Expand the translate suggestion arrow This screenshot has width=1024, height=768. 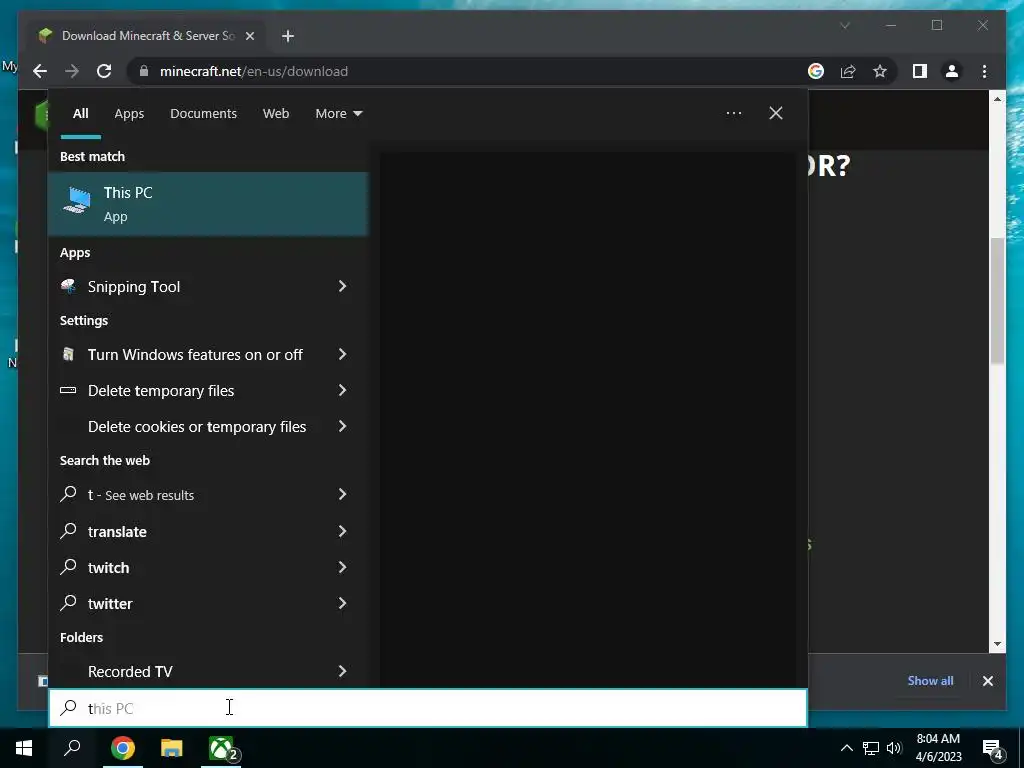coord(342,531)
